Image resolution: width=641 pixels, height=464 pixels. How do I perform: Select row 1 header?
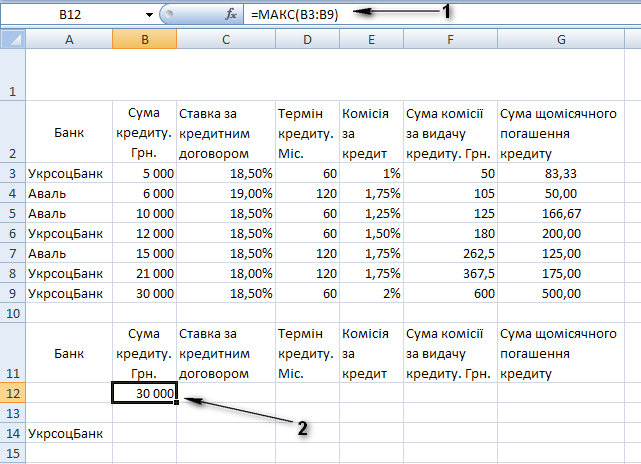click(13, 75)
